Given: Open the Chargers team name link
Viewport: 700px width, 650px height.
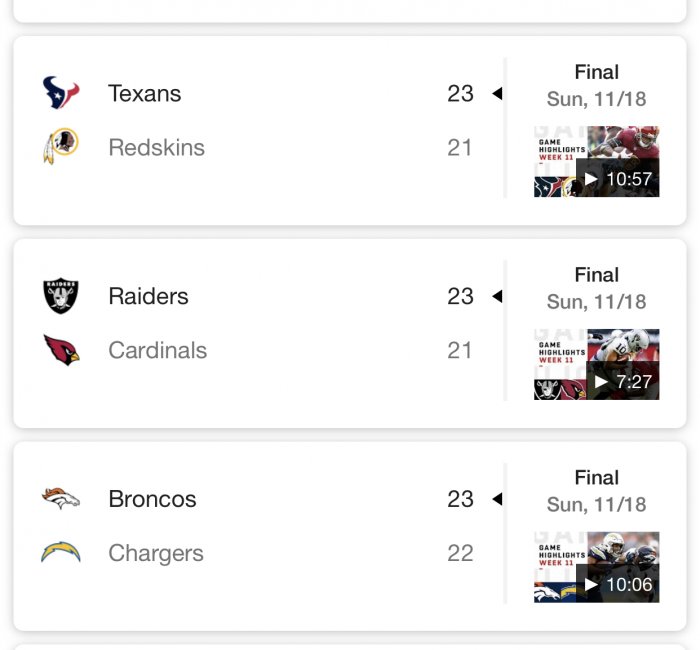Looking at the screenshot, I should pyautogui.click(x=156, y=553).
